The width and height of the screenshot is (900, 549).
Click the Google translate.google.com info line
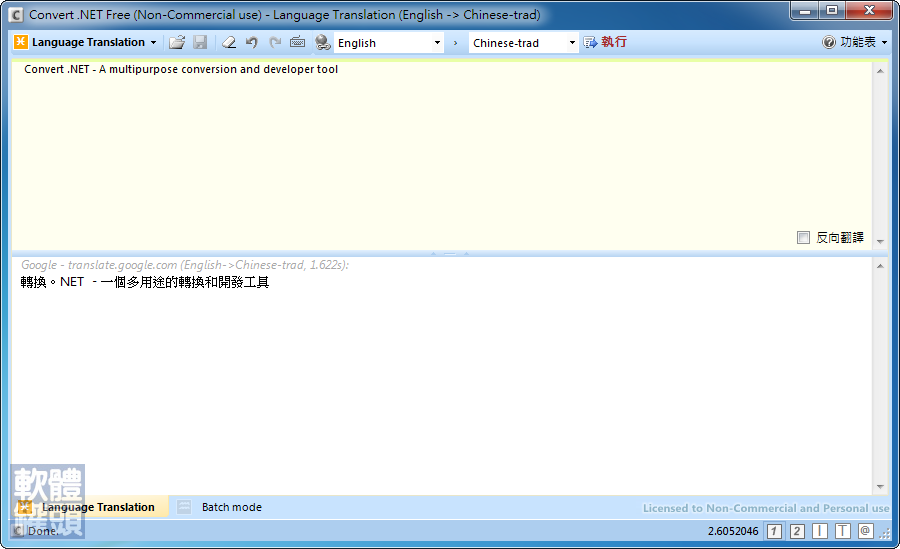[x=185, y=265]
